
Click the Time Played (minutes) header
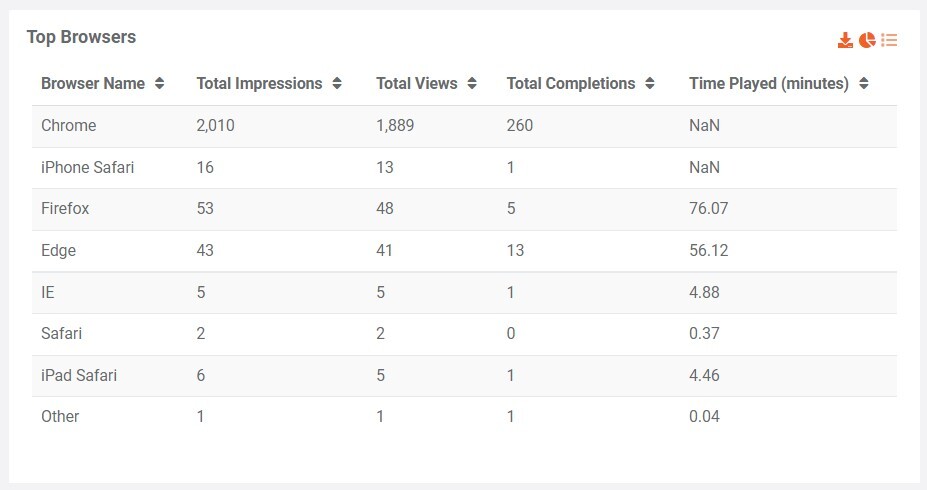[769, 84]
